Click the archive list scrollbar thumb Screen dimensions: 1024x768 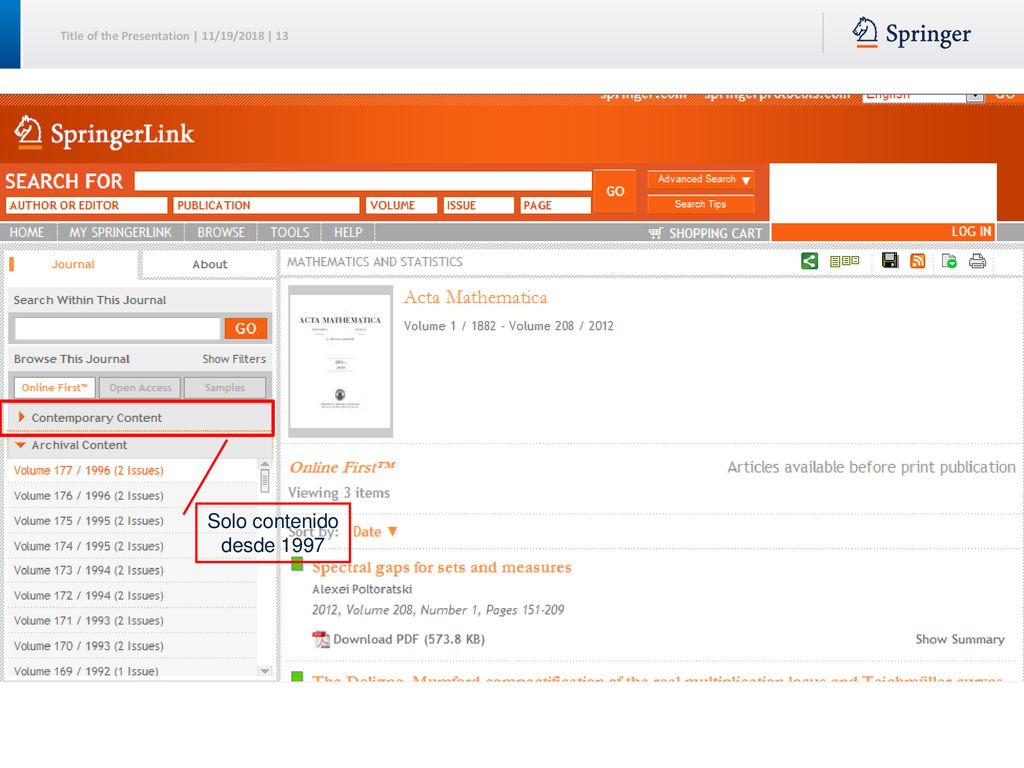pyautogui.click(x=264, y=481)
